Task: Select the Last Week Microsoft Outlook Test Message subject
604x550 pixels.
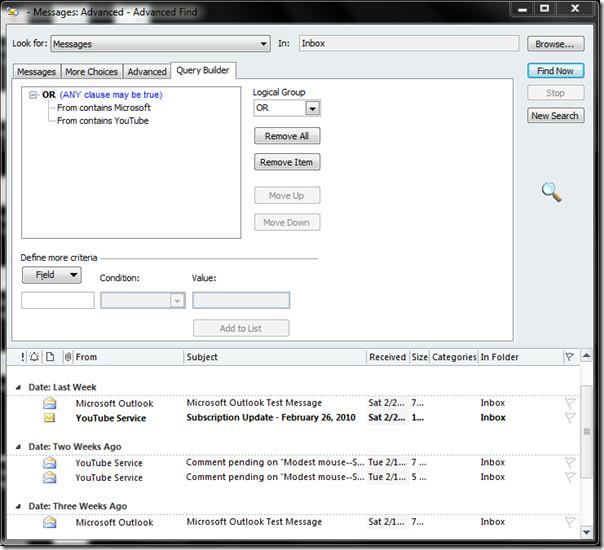Action: 254,403
